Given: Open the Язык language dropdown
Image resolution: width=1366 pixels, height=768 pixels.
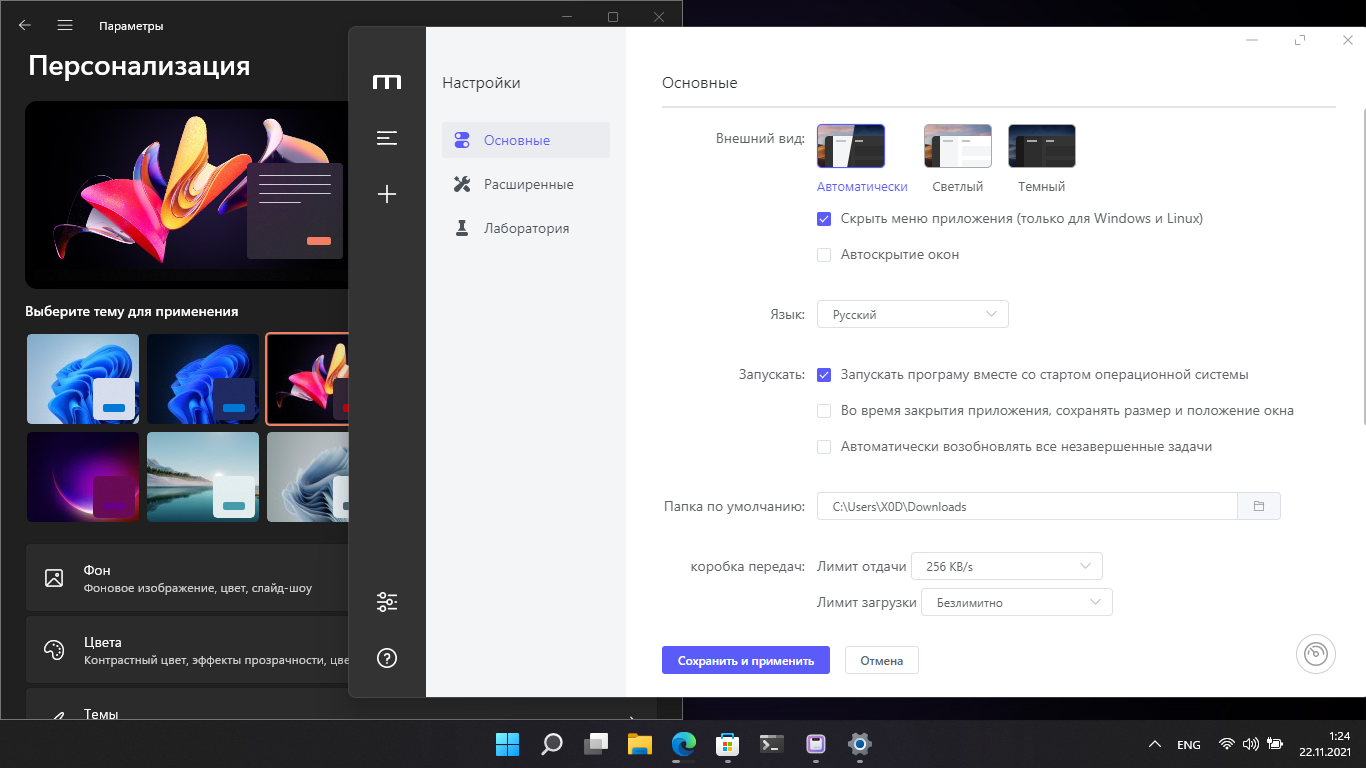Looking at the screenshot, I should (911, 313).
